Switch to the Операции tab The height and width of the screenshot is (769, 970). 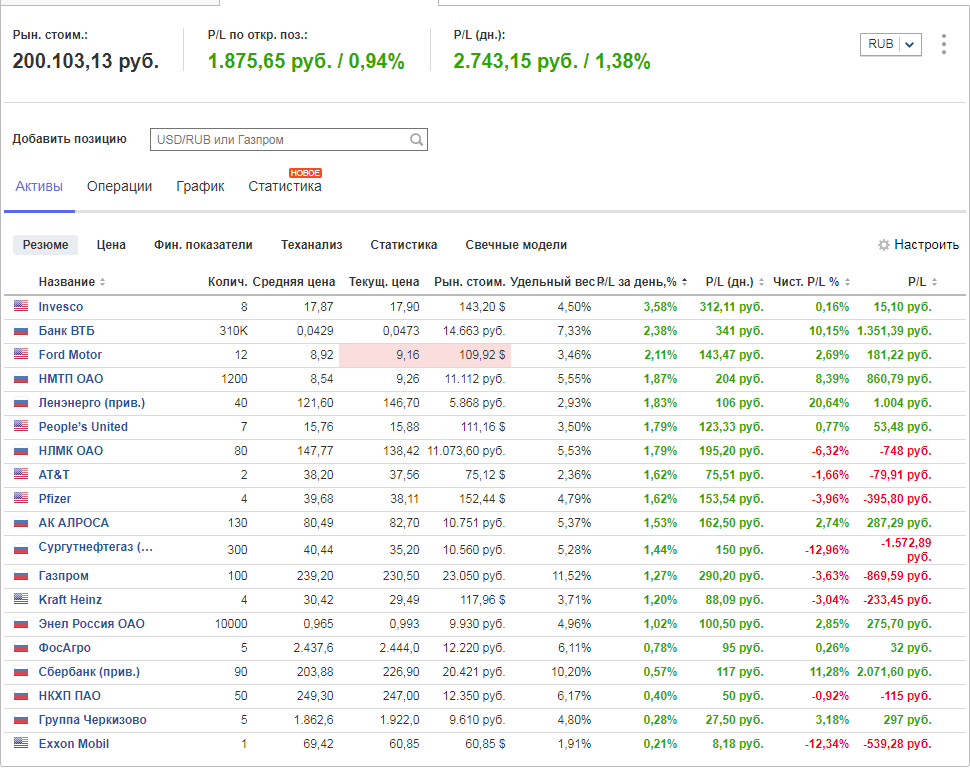tap(119, 186)
